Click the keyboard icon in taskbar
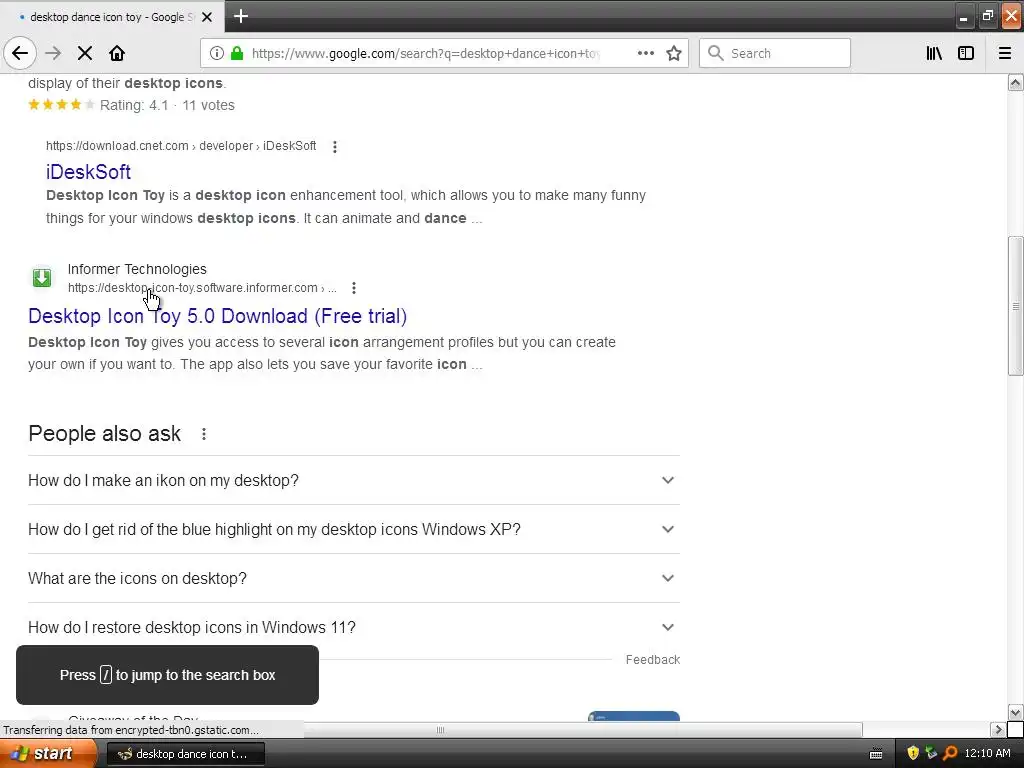 pos(876,754)
